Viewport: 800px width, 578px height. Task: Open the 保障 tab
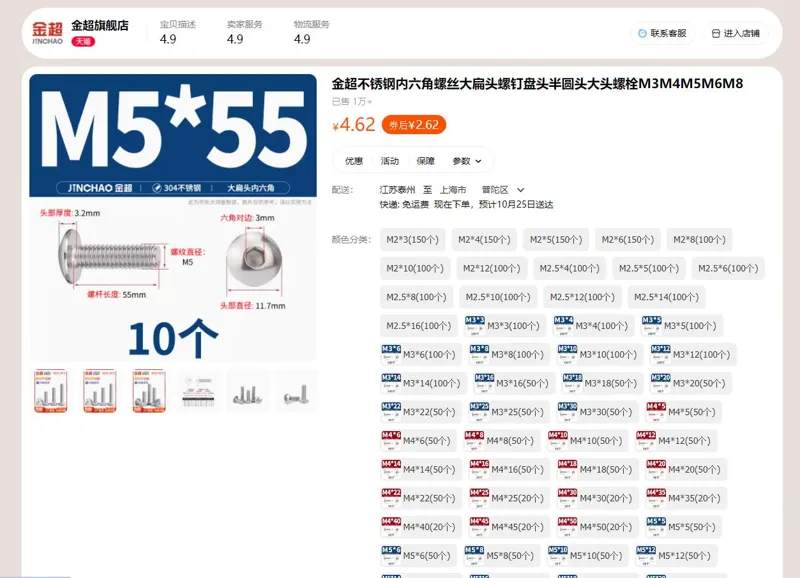point(425,161)
